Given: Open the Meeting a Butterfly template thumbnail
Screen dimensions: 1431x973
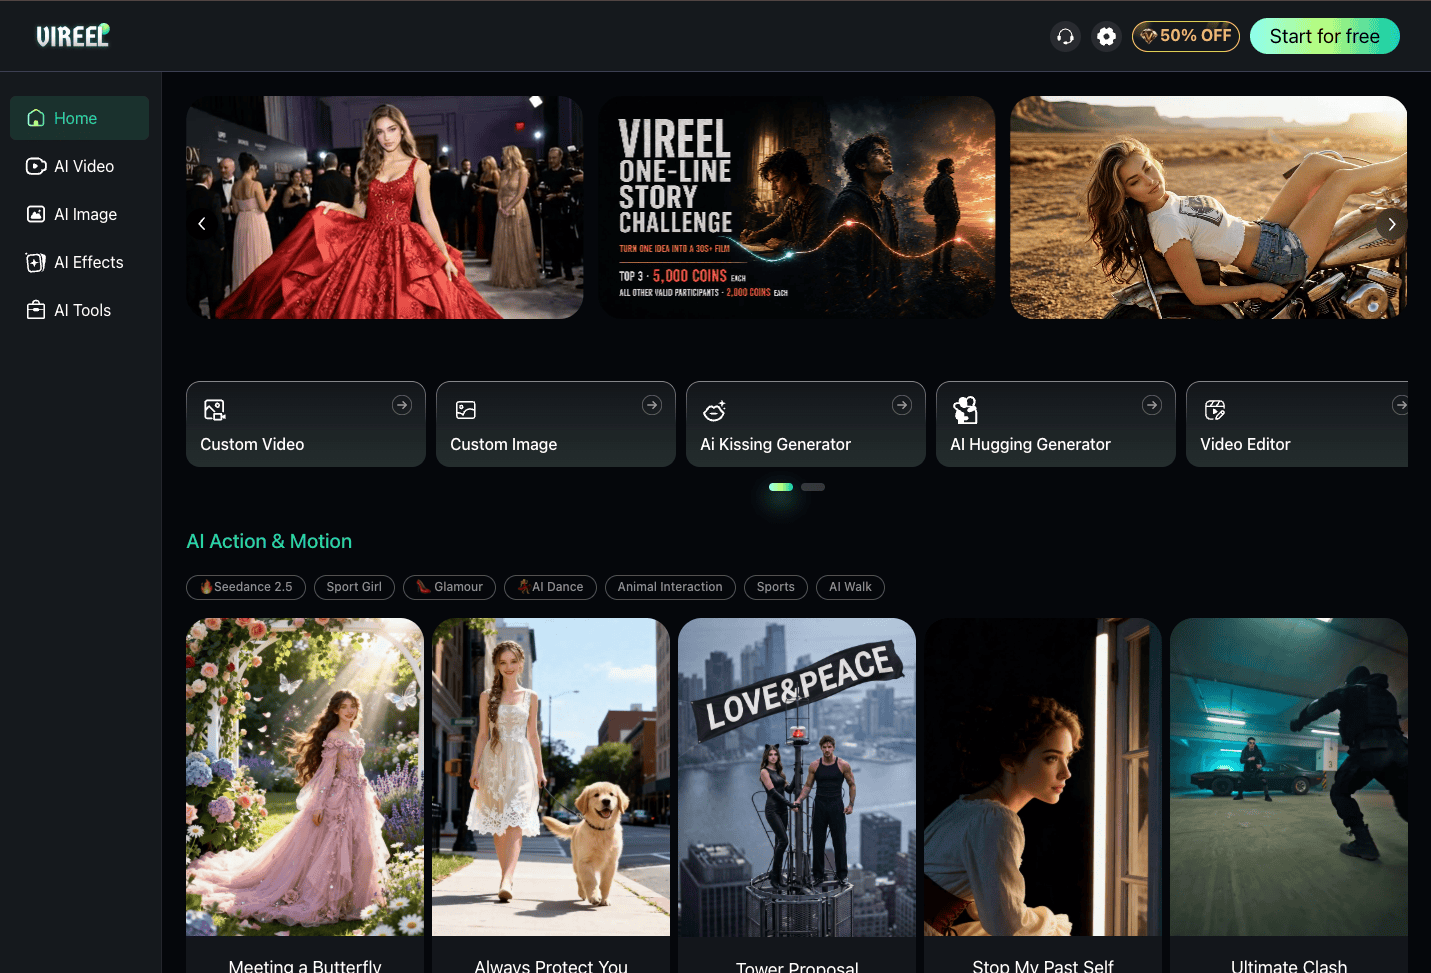Looking at the screenshot, I should [x=305, y=777].
